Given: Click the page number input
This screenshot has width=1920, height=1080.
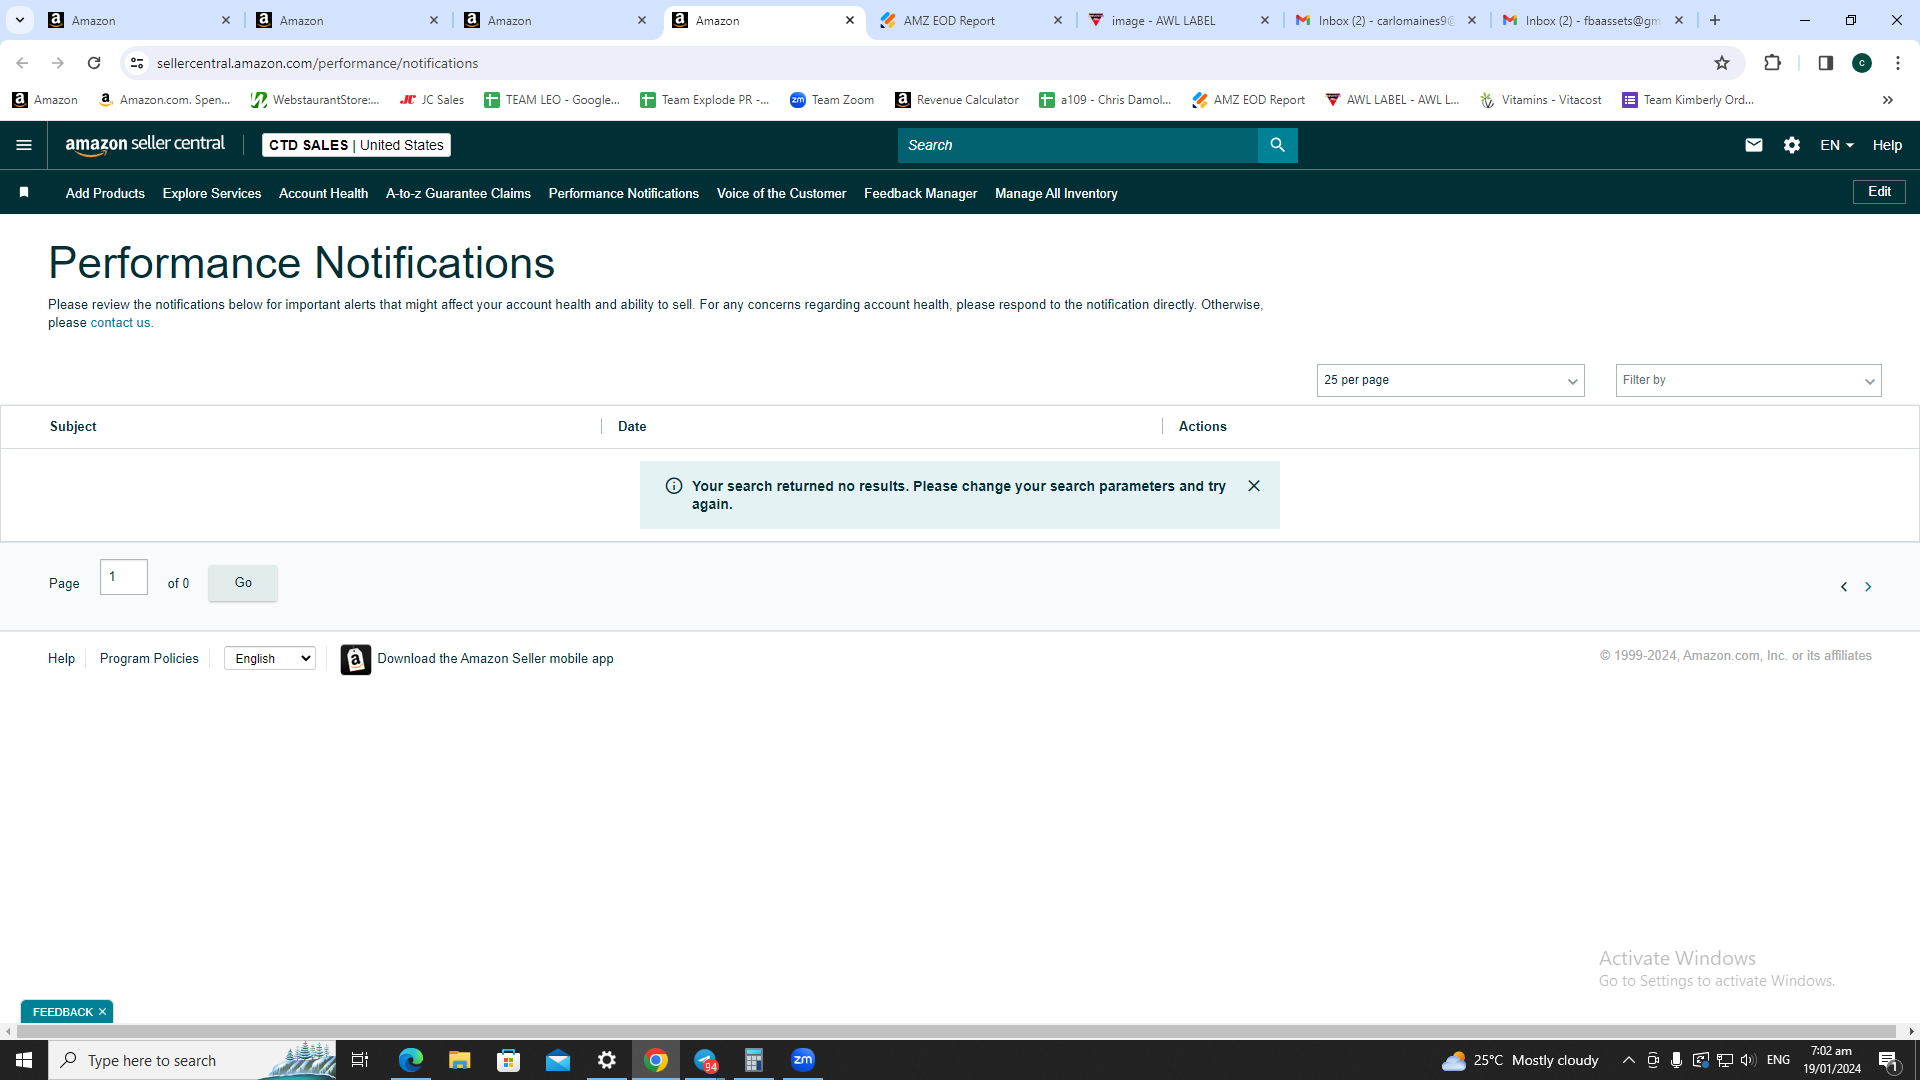Looking at the screenshot, I should pyautogui.click(x=124, y=577).
